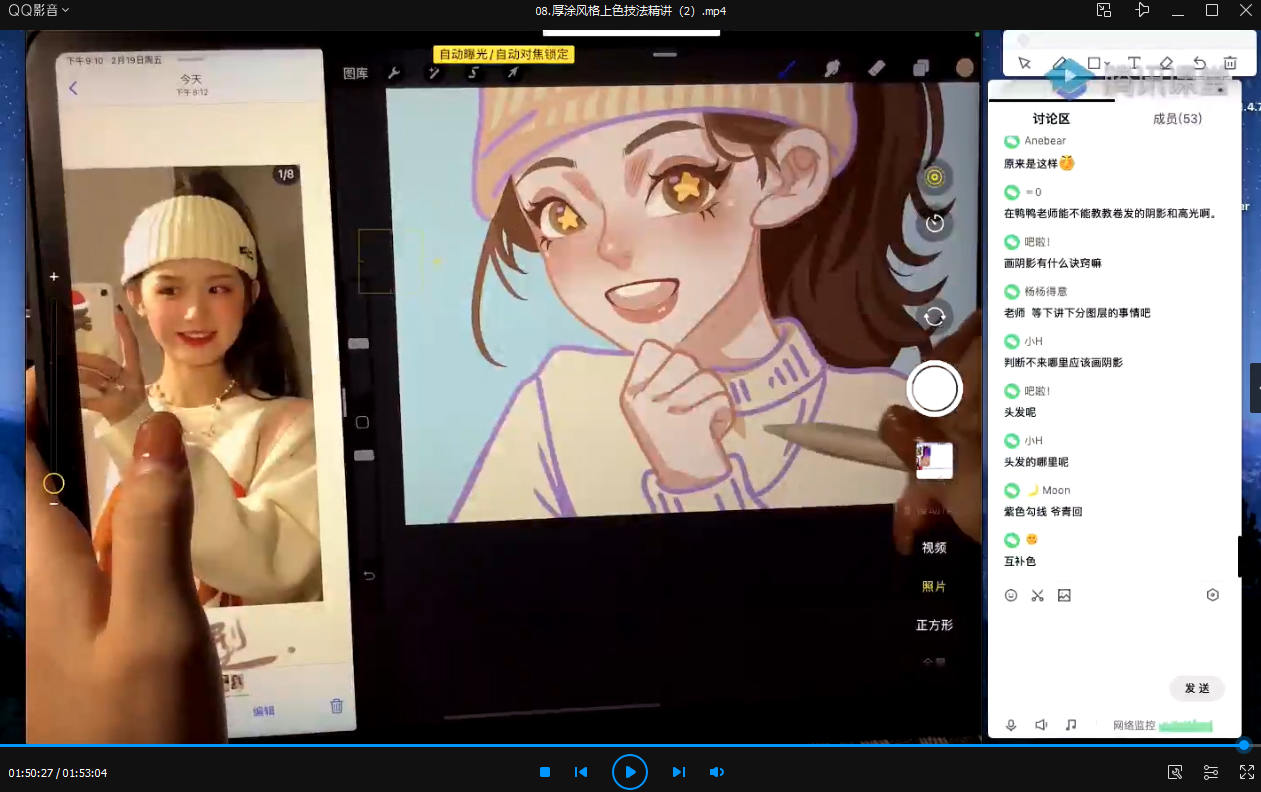Open the player toolbox wrench icon
The width and height of the screenshot is (1261, 792).
[x=1175, y=772]
